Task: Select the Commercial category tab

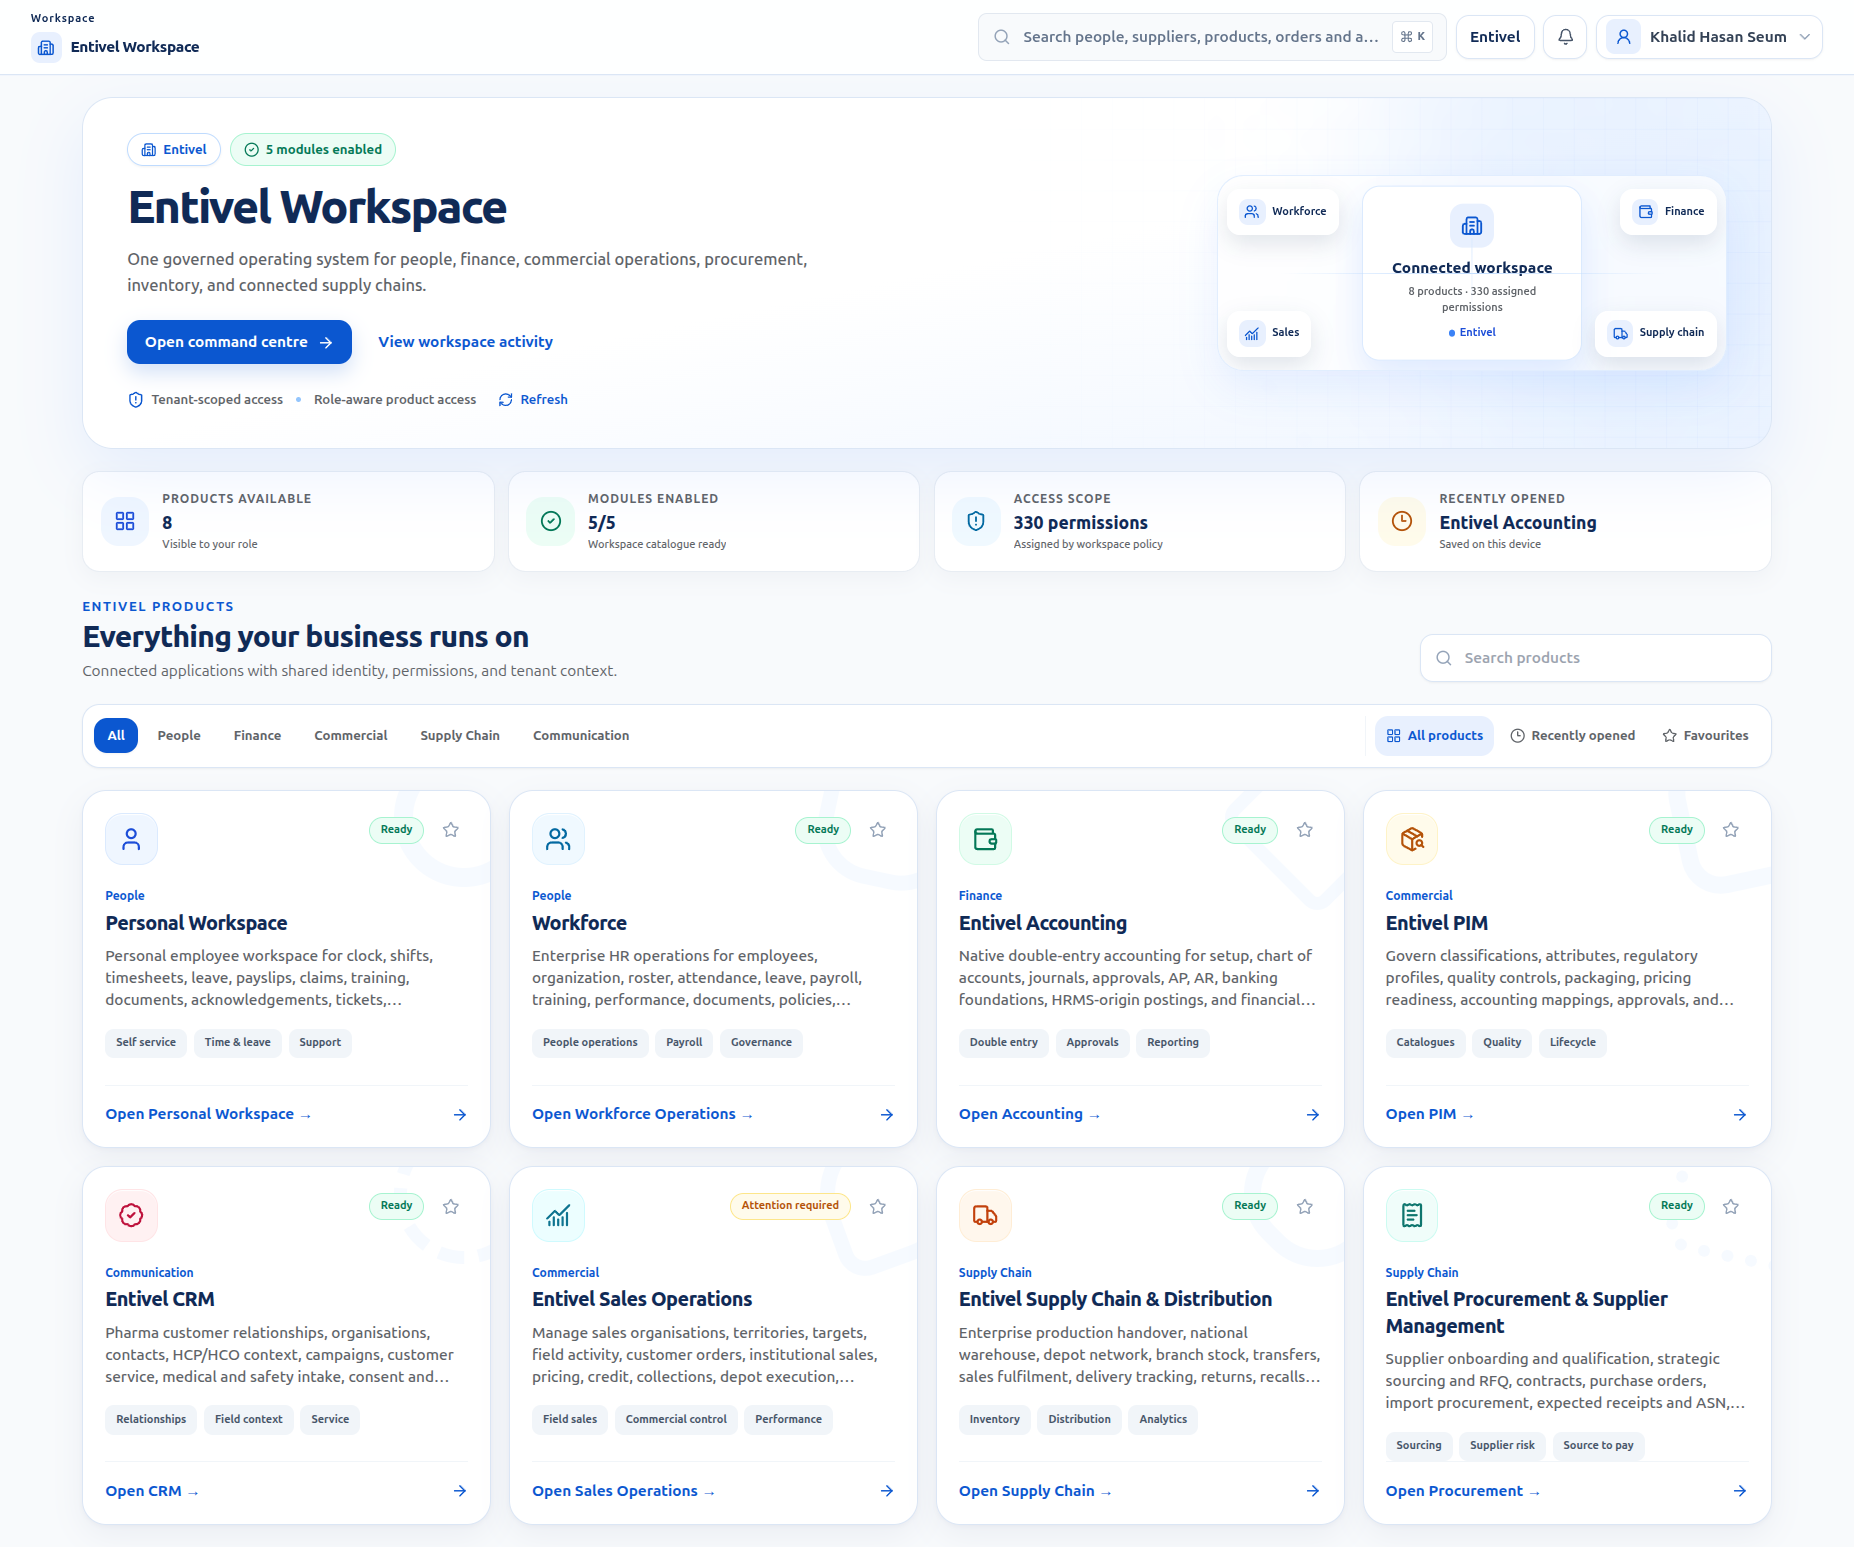Action: tap(351, 736)
